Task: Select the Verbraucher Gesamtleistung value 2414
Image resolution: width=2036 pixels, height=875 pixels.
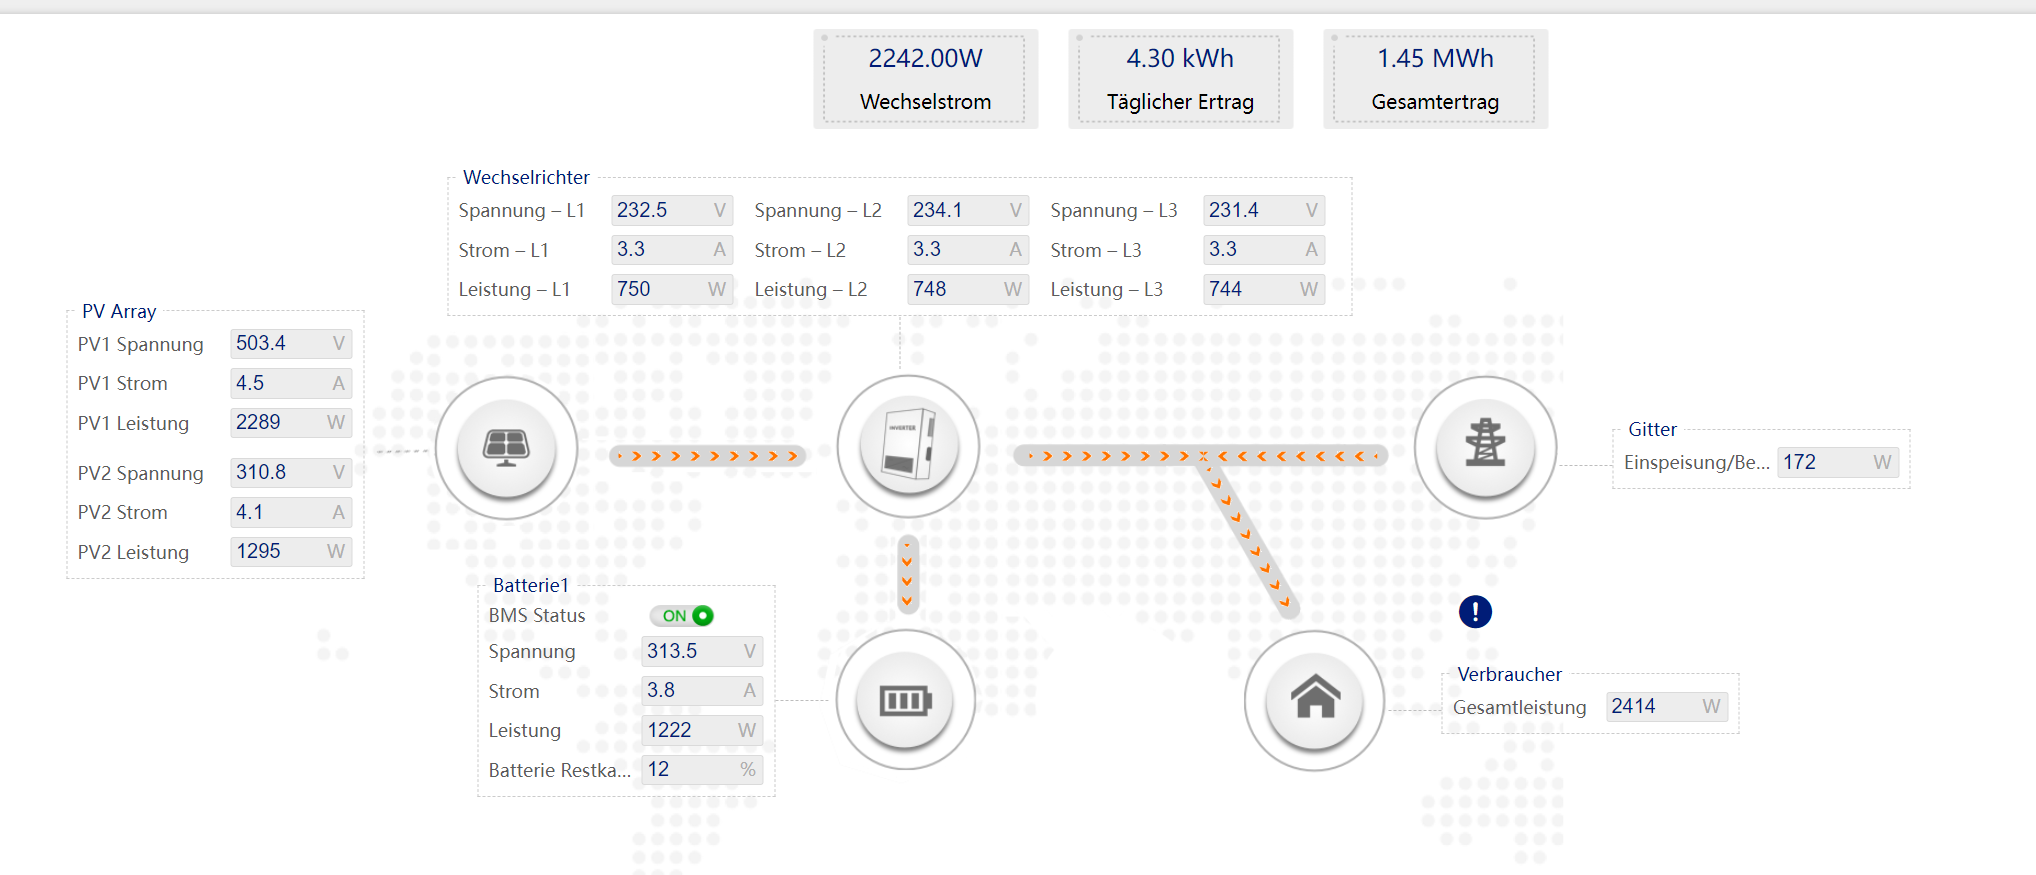Action: [1666, 706]
